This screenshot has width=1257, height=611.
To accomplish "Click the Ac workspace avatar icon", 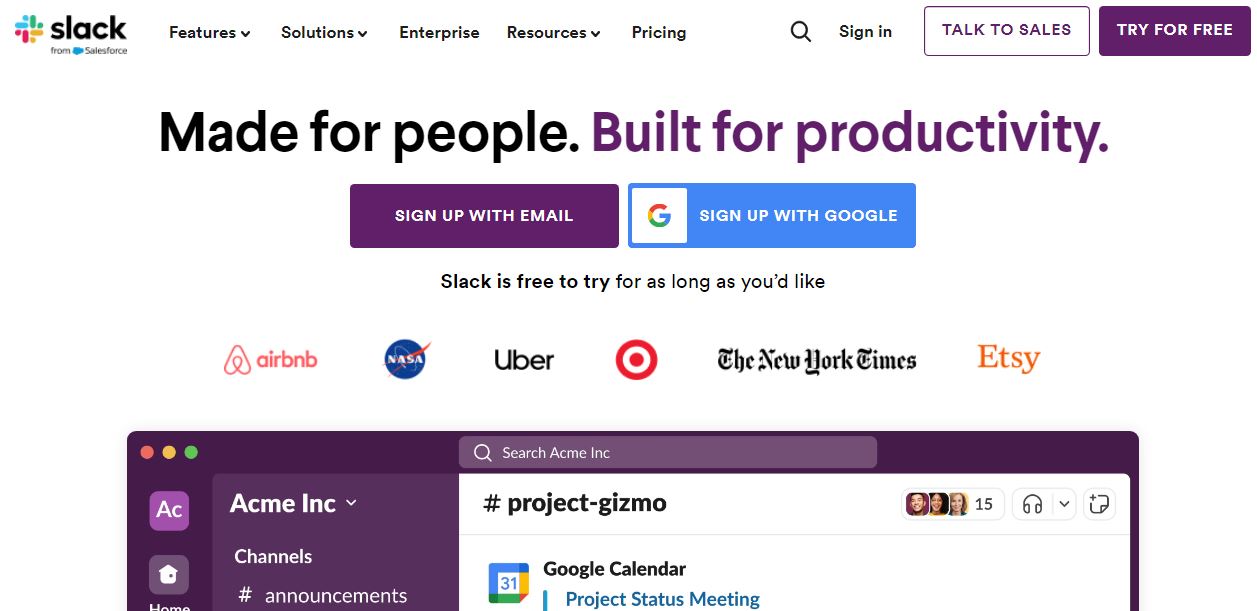I will click(169, 510).
